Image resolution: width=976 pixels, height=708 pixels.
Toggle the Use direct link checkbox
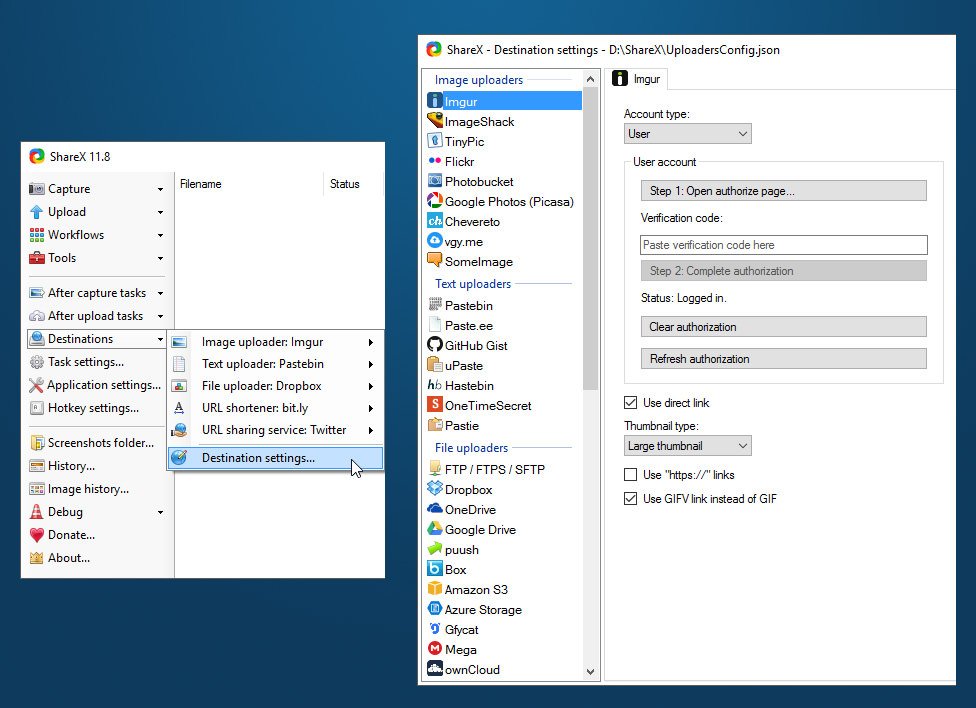tap(631, 403)
